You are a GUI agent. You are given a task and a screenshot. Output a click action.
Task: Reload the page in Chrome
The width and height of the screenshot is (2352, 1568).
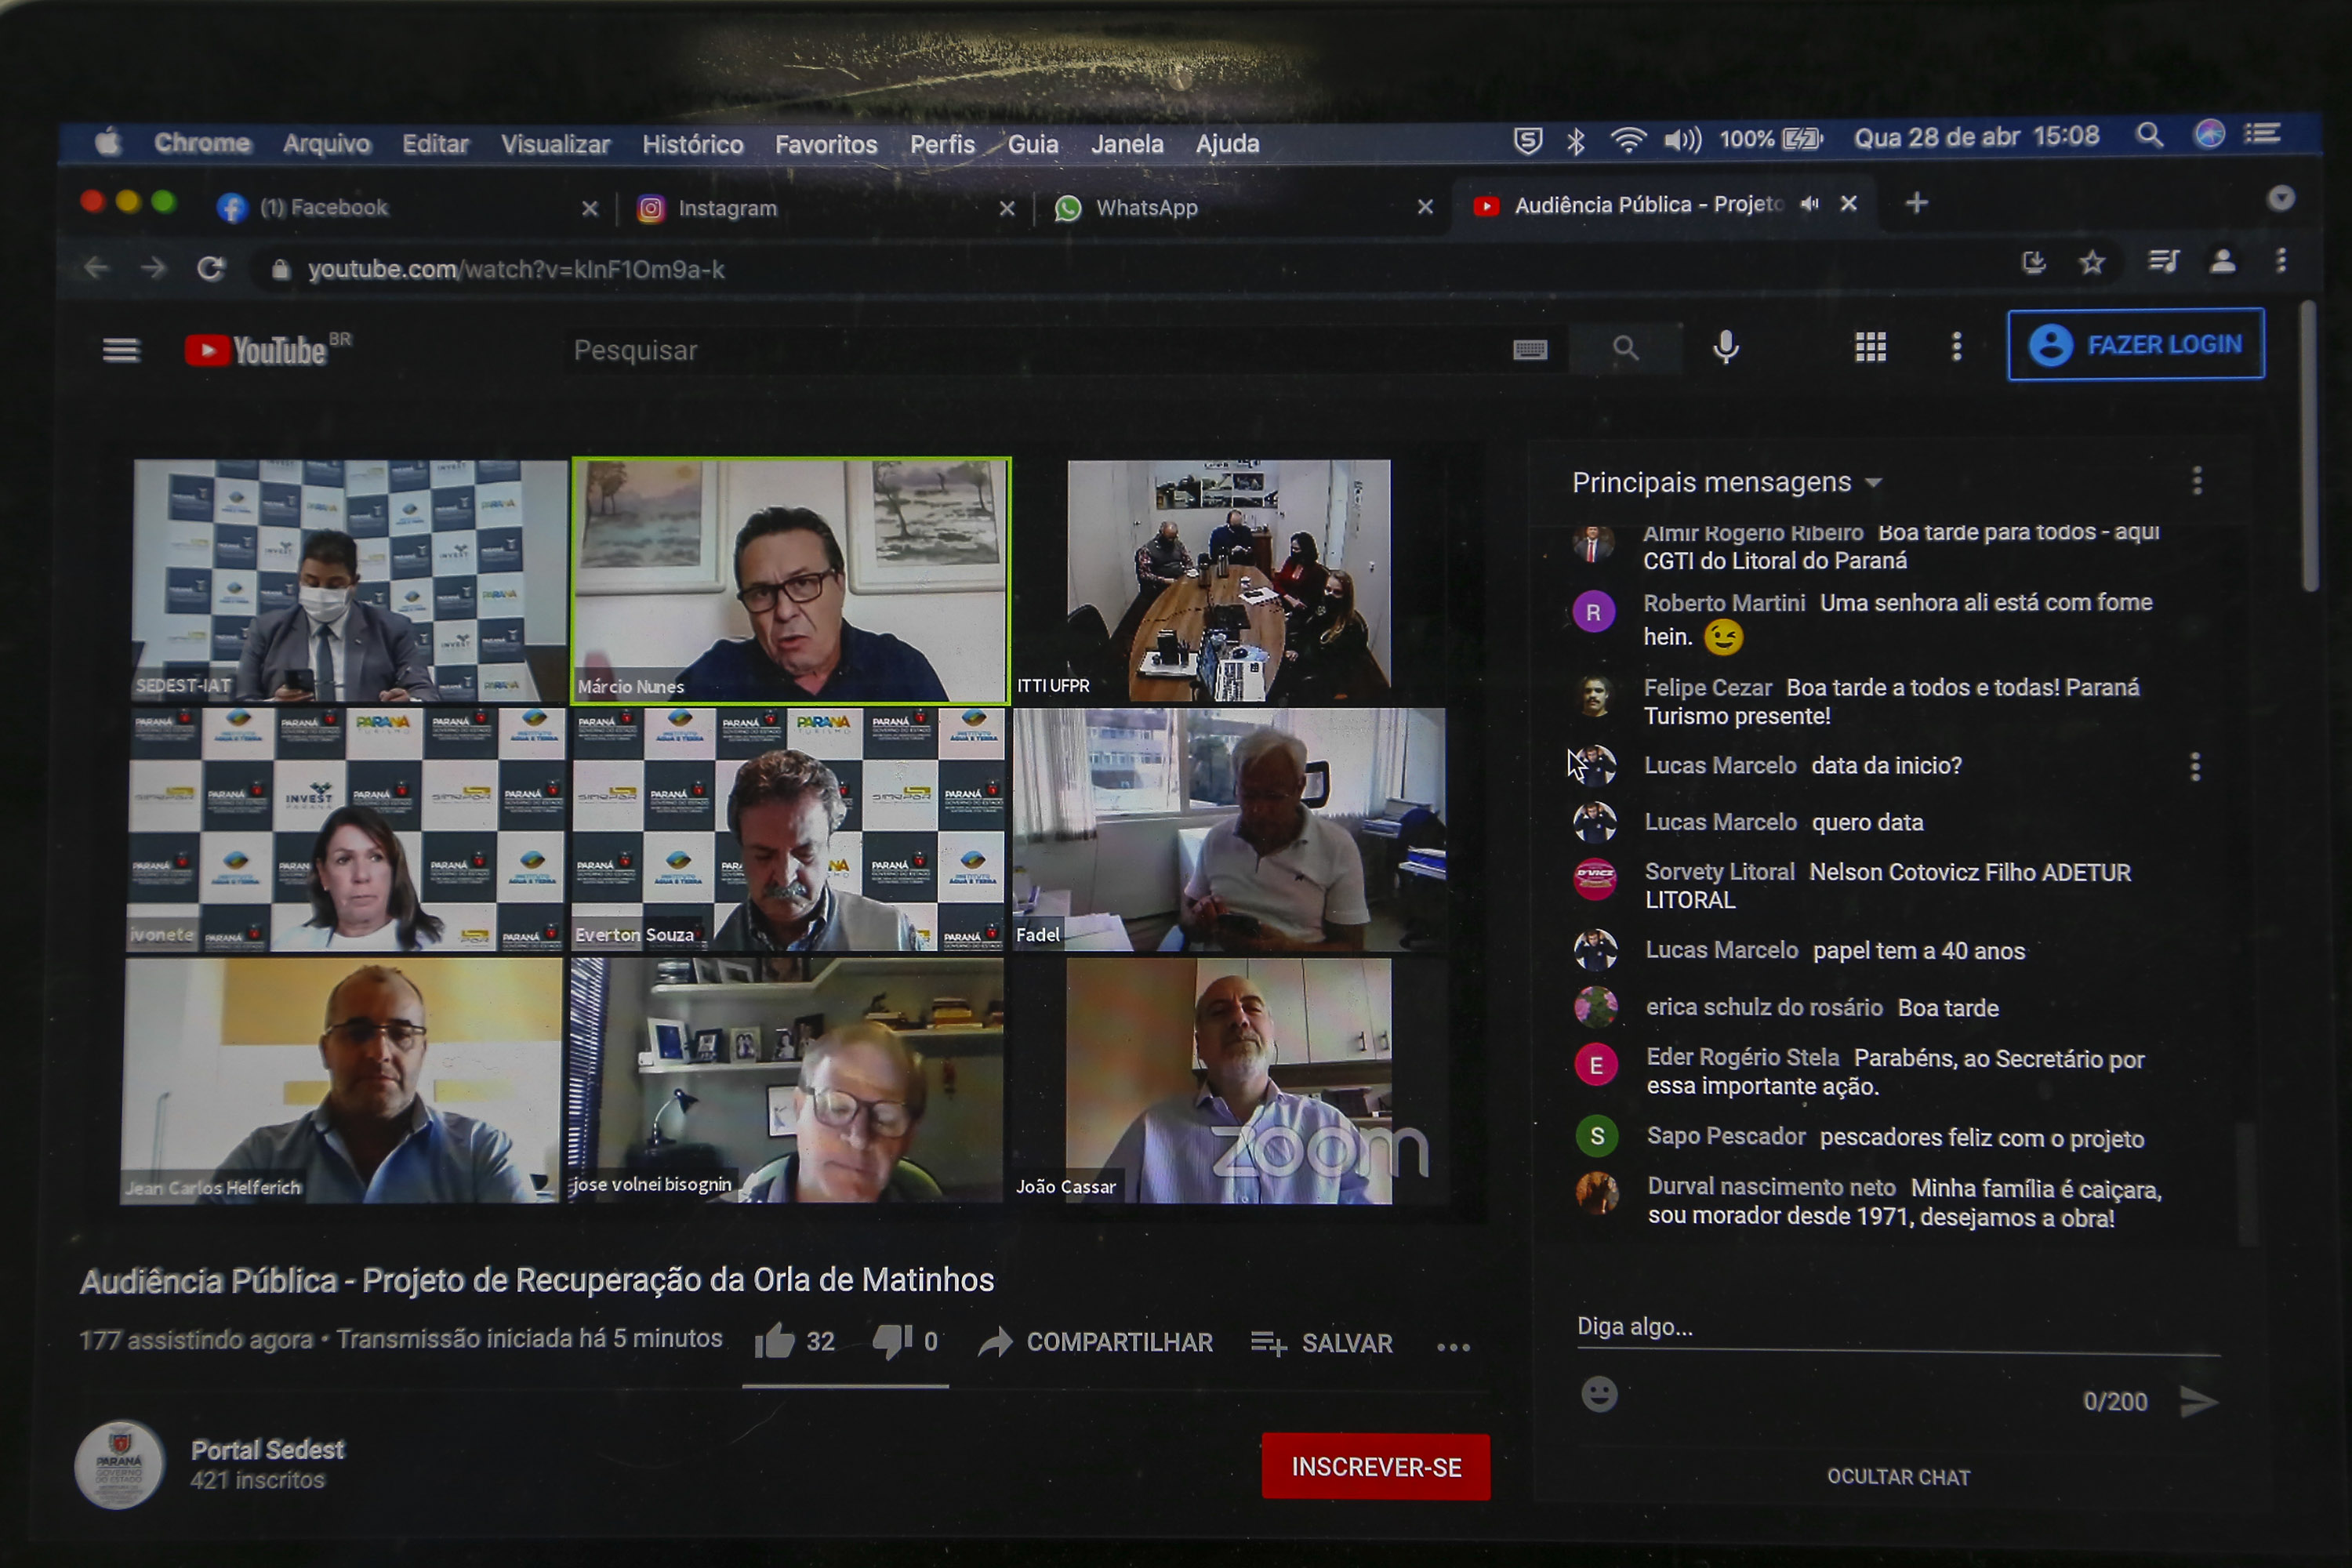click(210, 268)
